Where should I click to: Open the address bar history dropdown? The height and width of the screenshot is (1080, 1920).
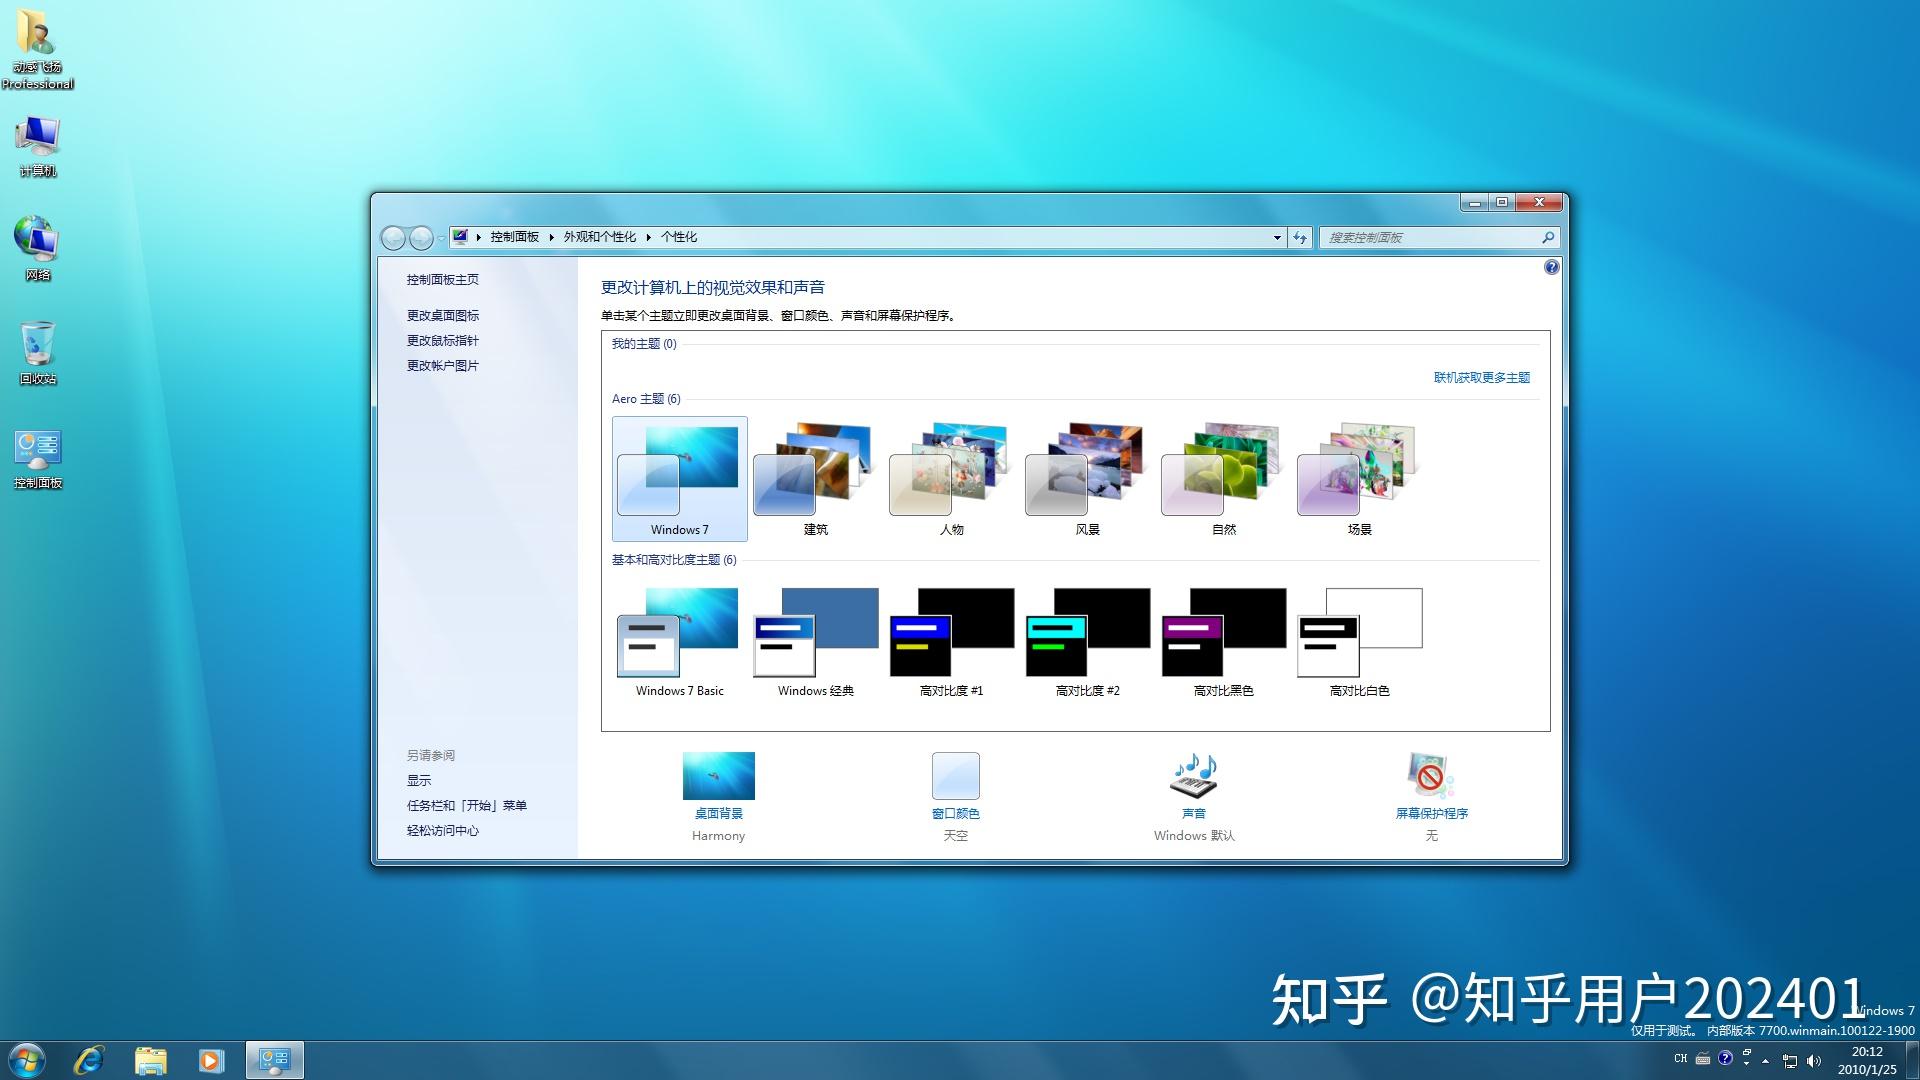click(1276, 237)
